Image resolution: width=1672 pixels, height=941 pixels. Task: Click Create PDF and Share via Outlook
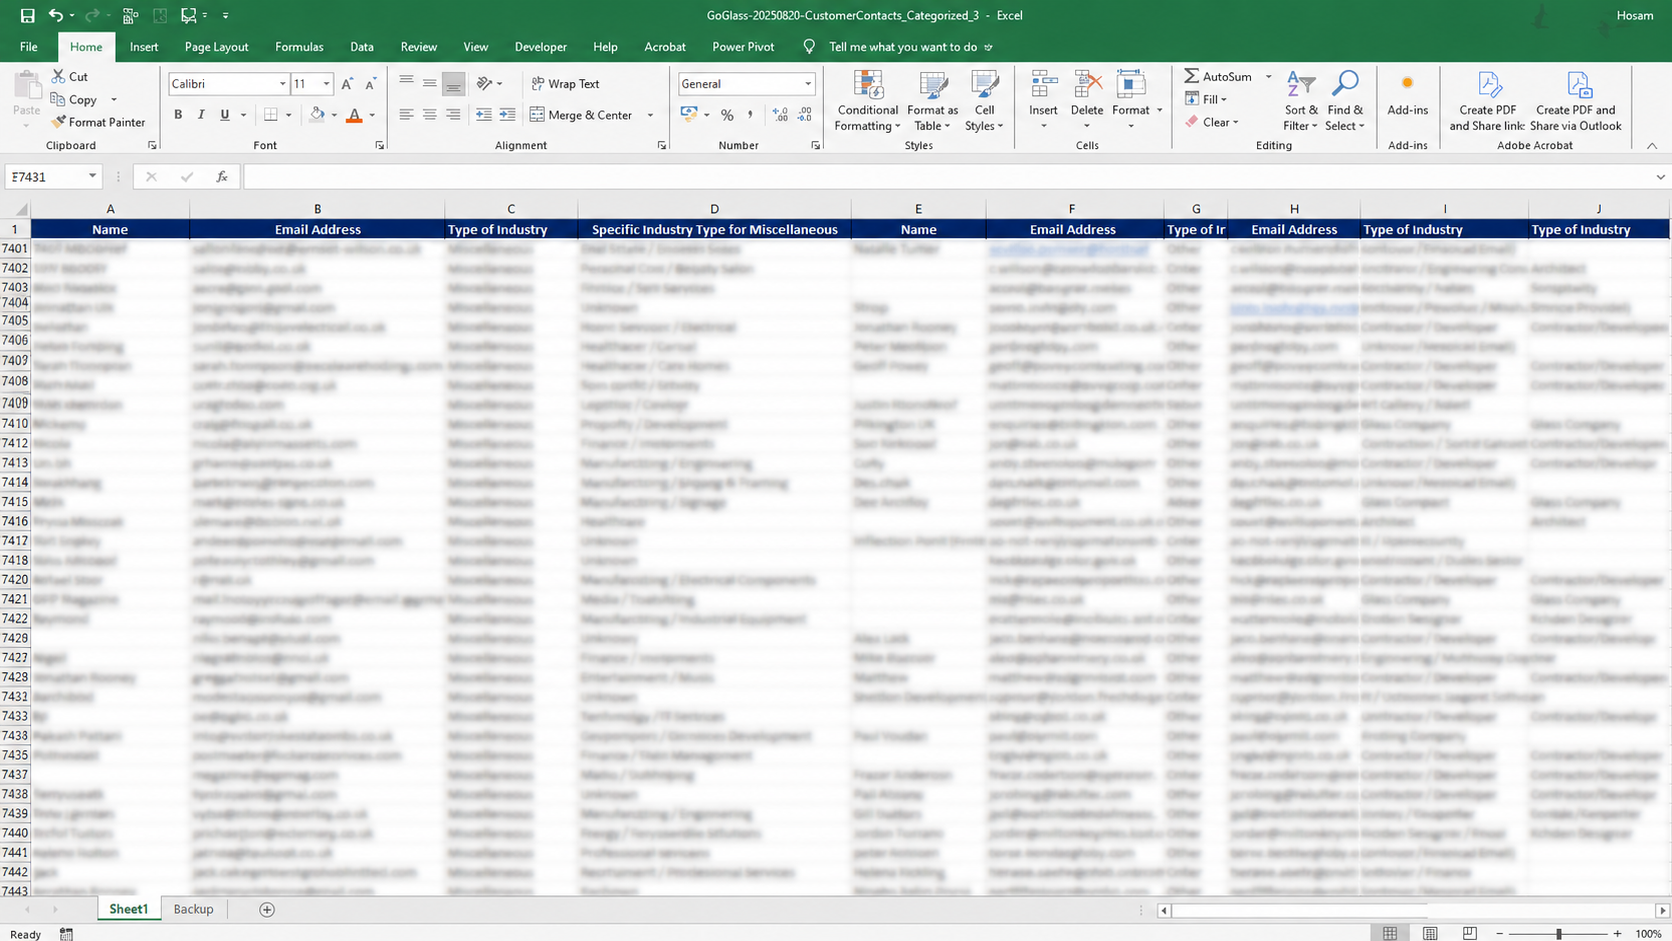(x=1575, y=101)
